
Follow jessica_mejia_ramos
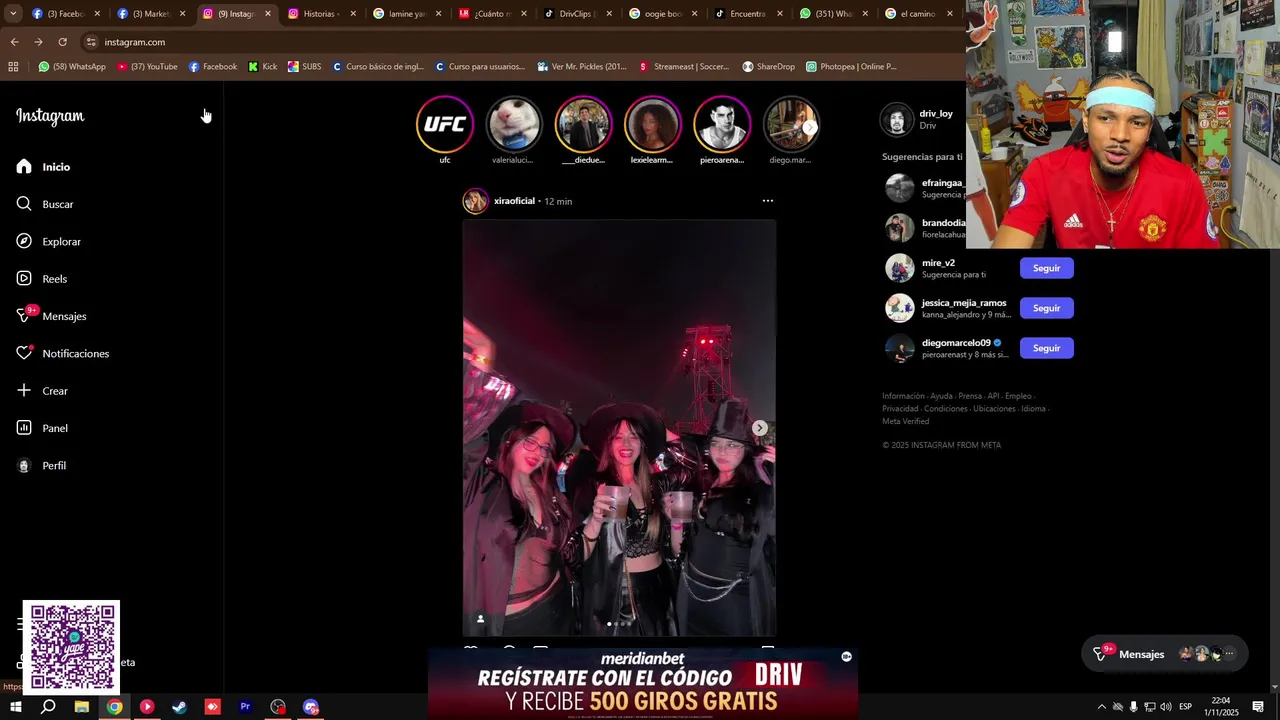[1047, 308]
